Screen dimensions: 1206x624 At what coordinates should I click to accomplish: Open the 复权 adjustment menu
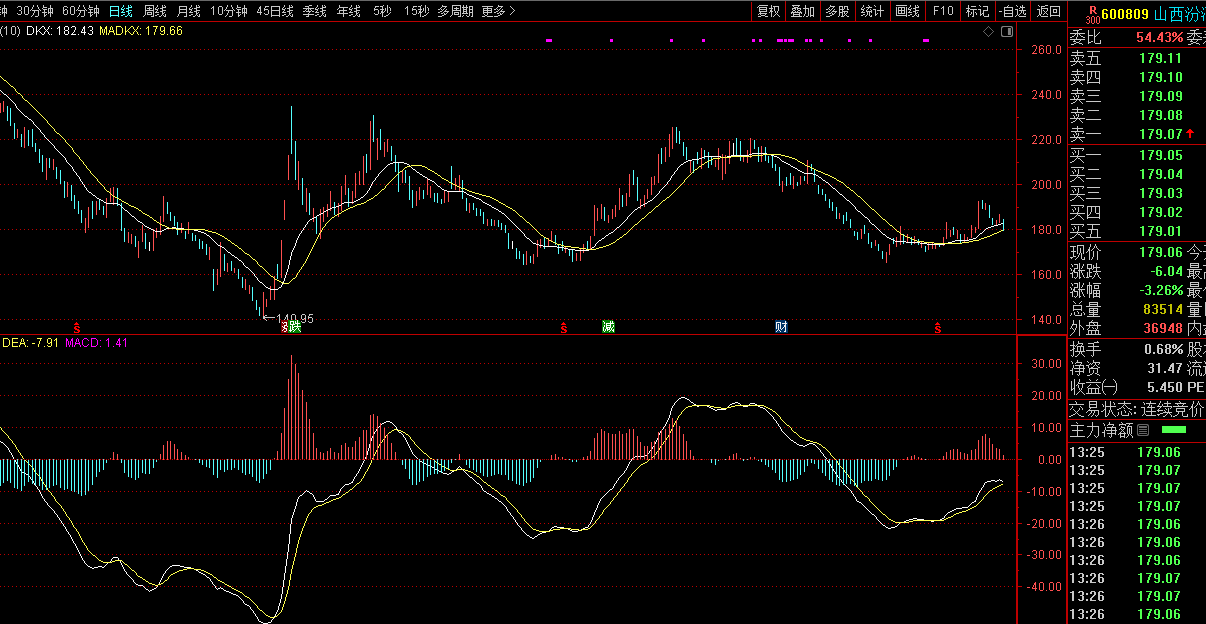[x=768, y=11]
